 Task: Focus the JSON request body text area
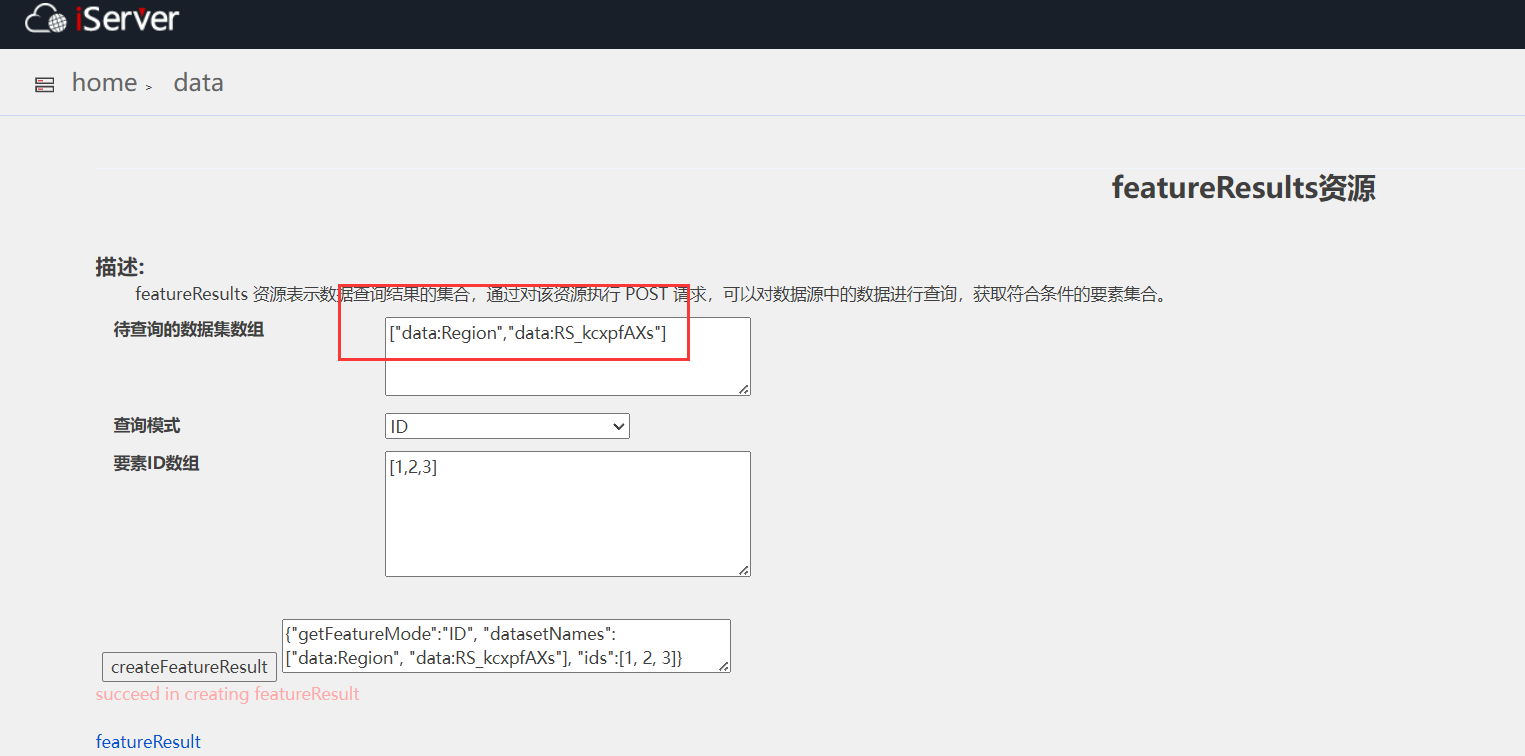pos(506,645)
